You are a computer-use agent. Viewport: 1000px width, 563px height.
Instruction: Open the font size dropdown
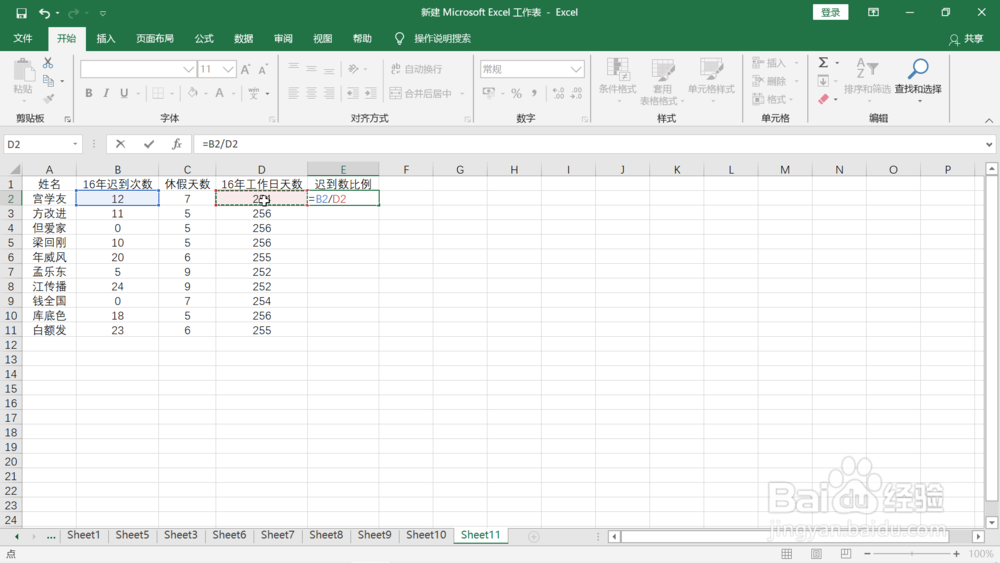228,69
